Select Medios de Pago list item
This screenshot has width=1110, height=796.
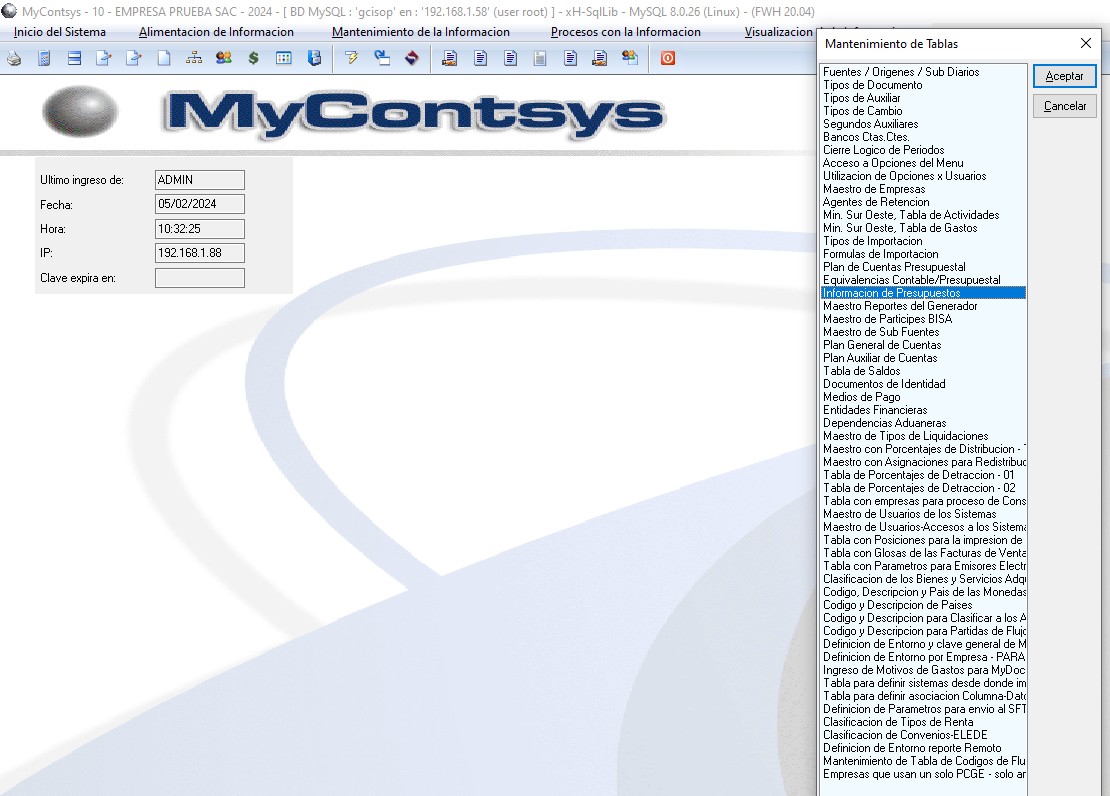(861, 397)
